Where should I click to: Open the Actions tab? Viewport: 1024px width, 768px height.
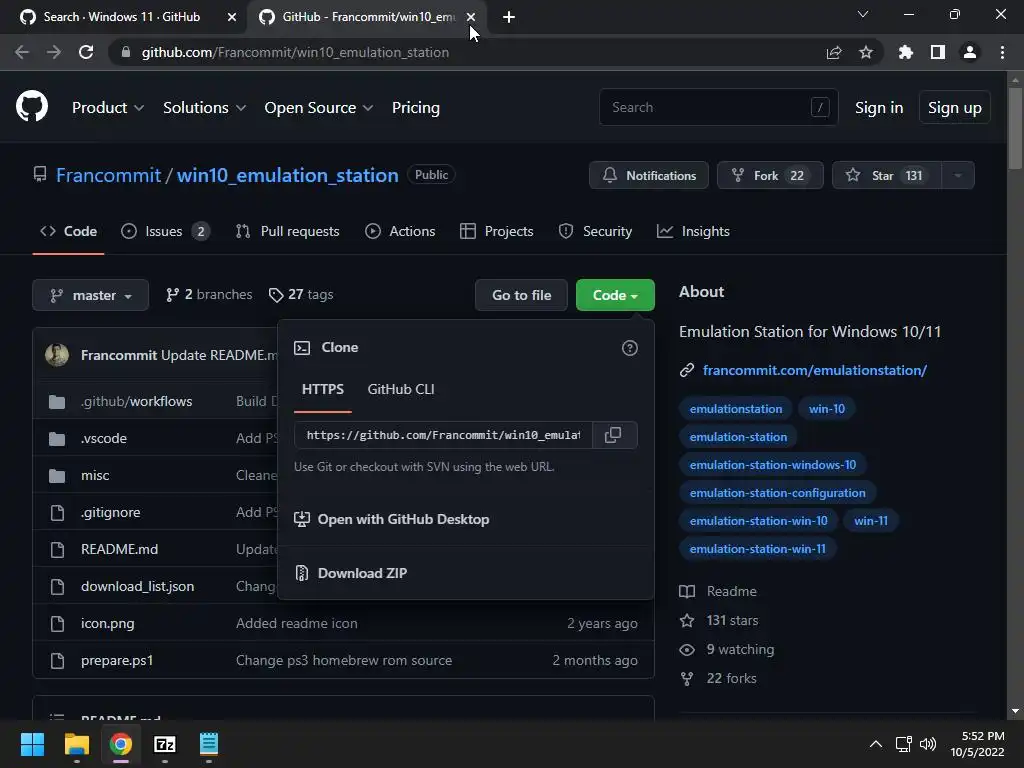[400, 231]
